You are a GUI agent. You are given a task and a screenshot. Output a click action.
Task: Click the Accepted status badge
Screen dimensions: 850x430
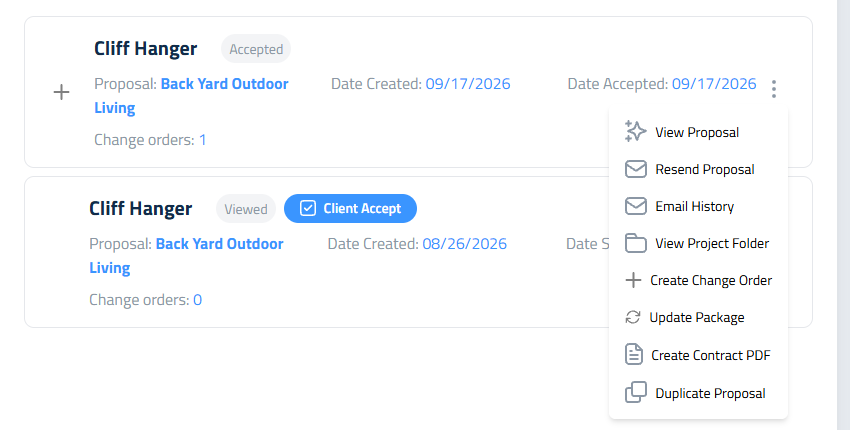(256, 49)
